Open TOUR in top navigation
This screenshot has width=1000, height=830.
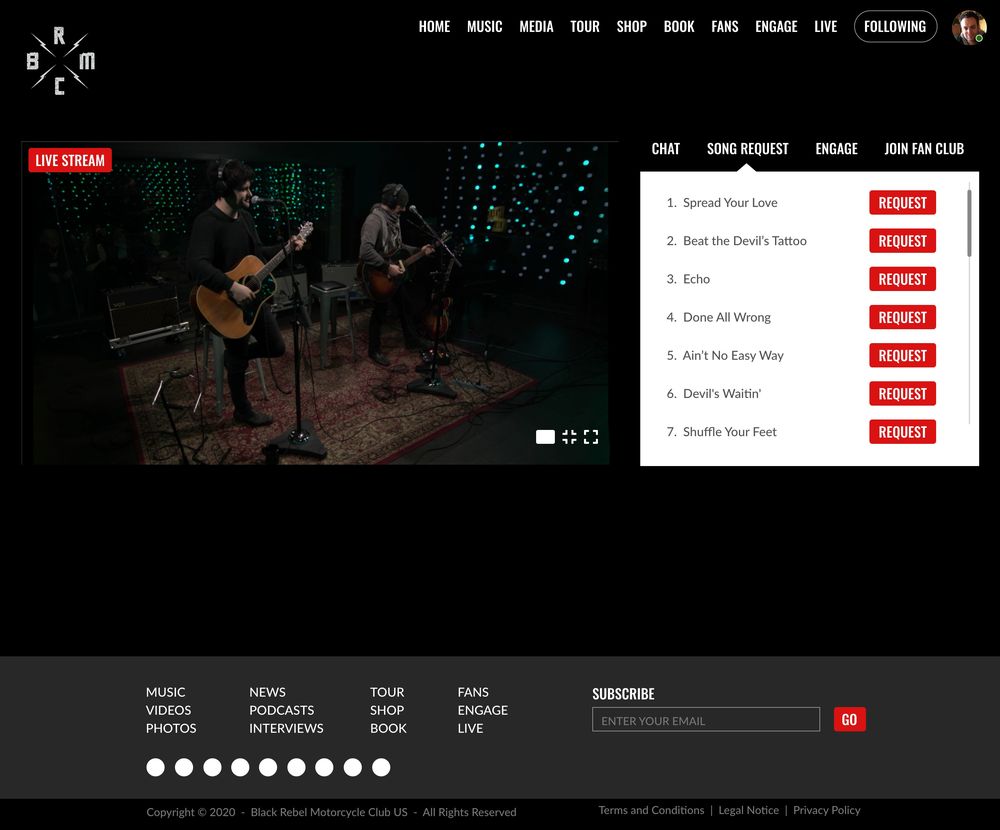point(585,26)
